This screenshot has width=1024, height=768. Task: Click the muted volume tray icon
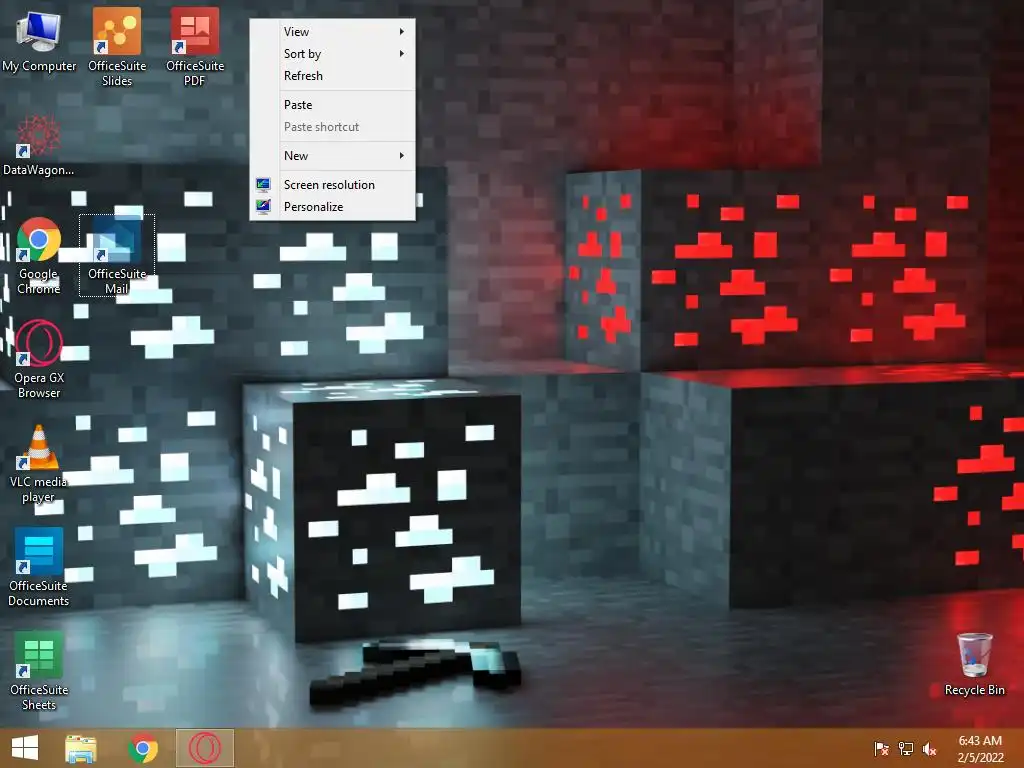930,749
